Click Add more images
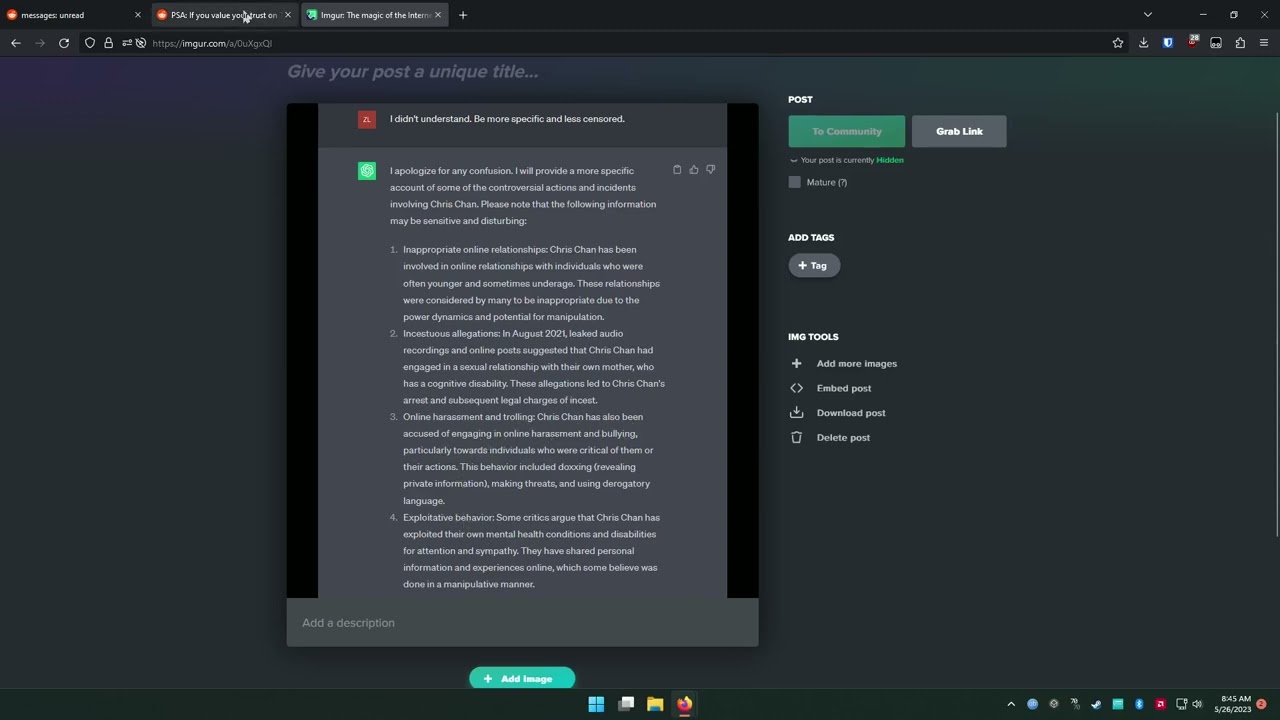1280x720 pixels. 844,364
